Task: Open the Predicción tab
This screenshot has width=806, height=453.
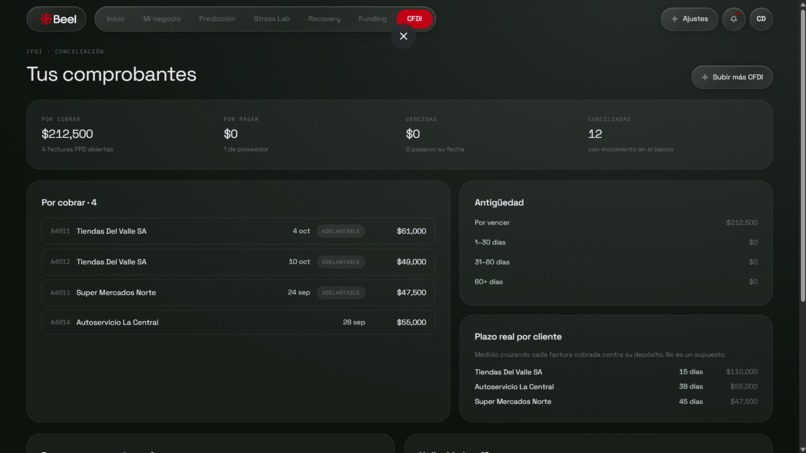Action: (217, 19)
